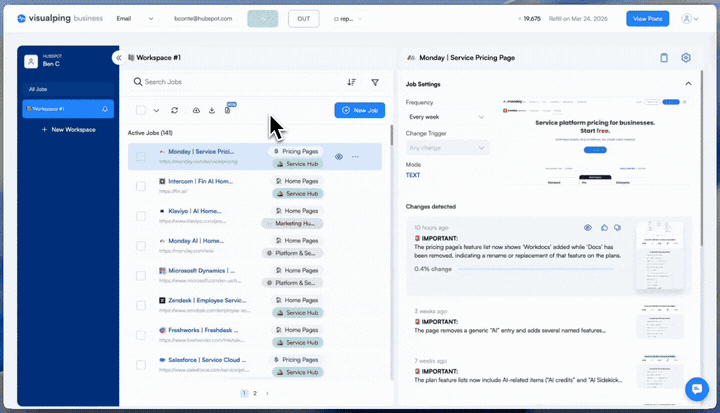Go to page 2 of the jobs list
720x413 pixels.
pyautogui.click(x=255, y=393)
